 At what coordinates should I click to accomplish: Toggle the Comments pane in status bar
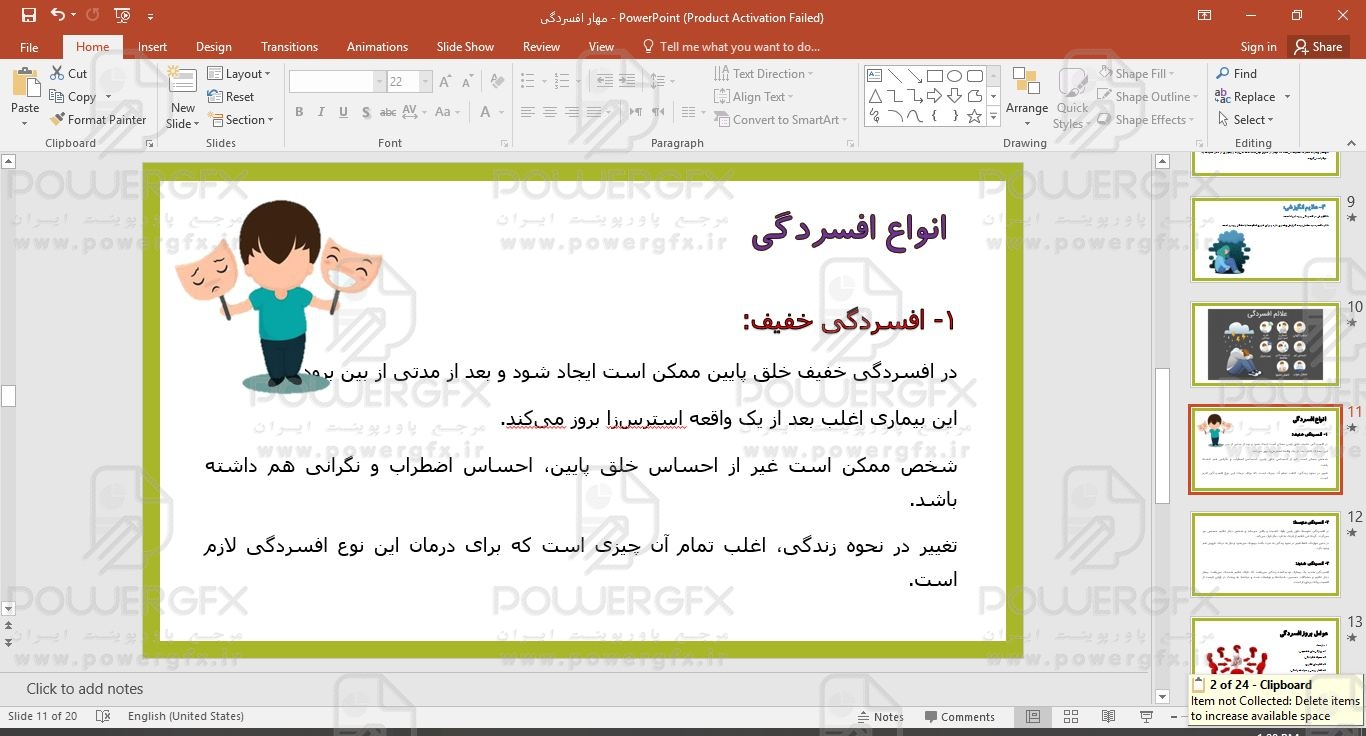click(x=959, y=717)
